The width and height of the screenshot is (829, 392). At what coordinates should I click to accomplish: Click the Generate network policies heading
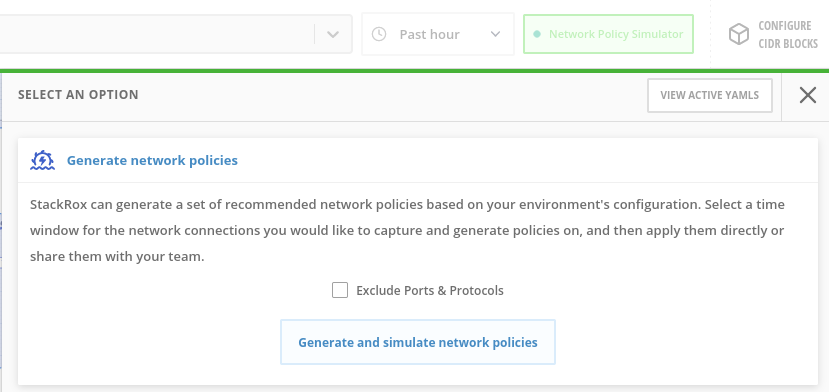pos(152,160)
